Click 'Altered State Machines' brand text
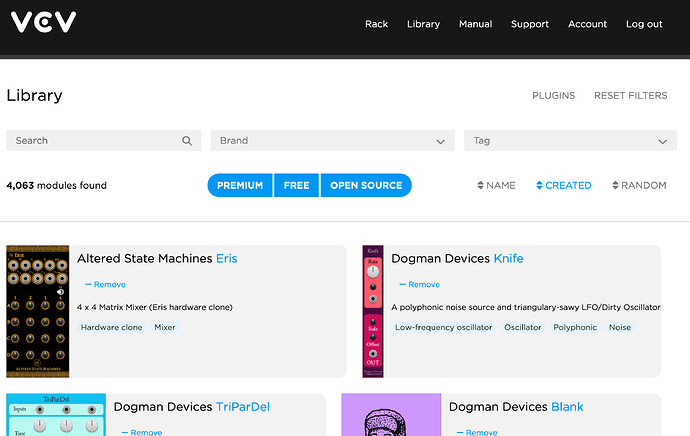690x436 pixels. point(145,258)
